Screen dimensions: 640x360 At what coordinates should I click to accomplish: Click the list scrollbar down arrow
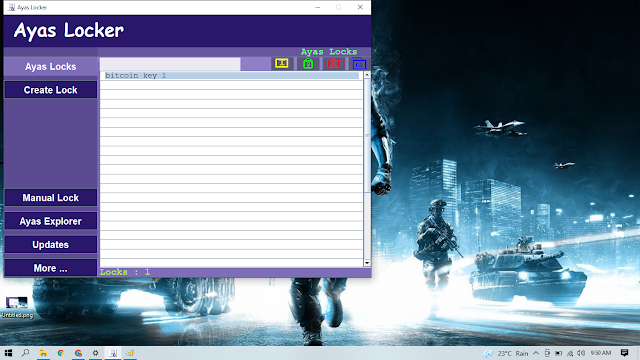click(367, 263)
